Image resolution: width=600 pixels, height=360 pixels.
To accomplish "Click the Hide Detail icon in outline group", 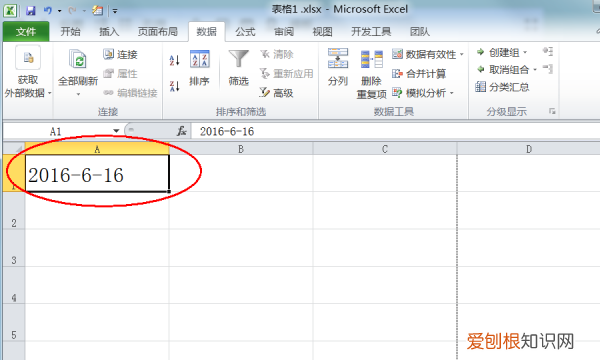I will pyautogui.click(x=548, y=69).
